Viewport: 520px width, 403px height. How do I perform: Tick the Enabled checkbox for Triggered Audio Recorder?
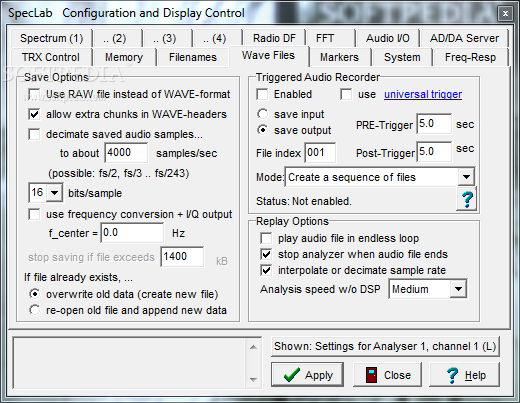(x=262, y=94)
